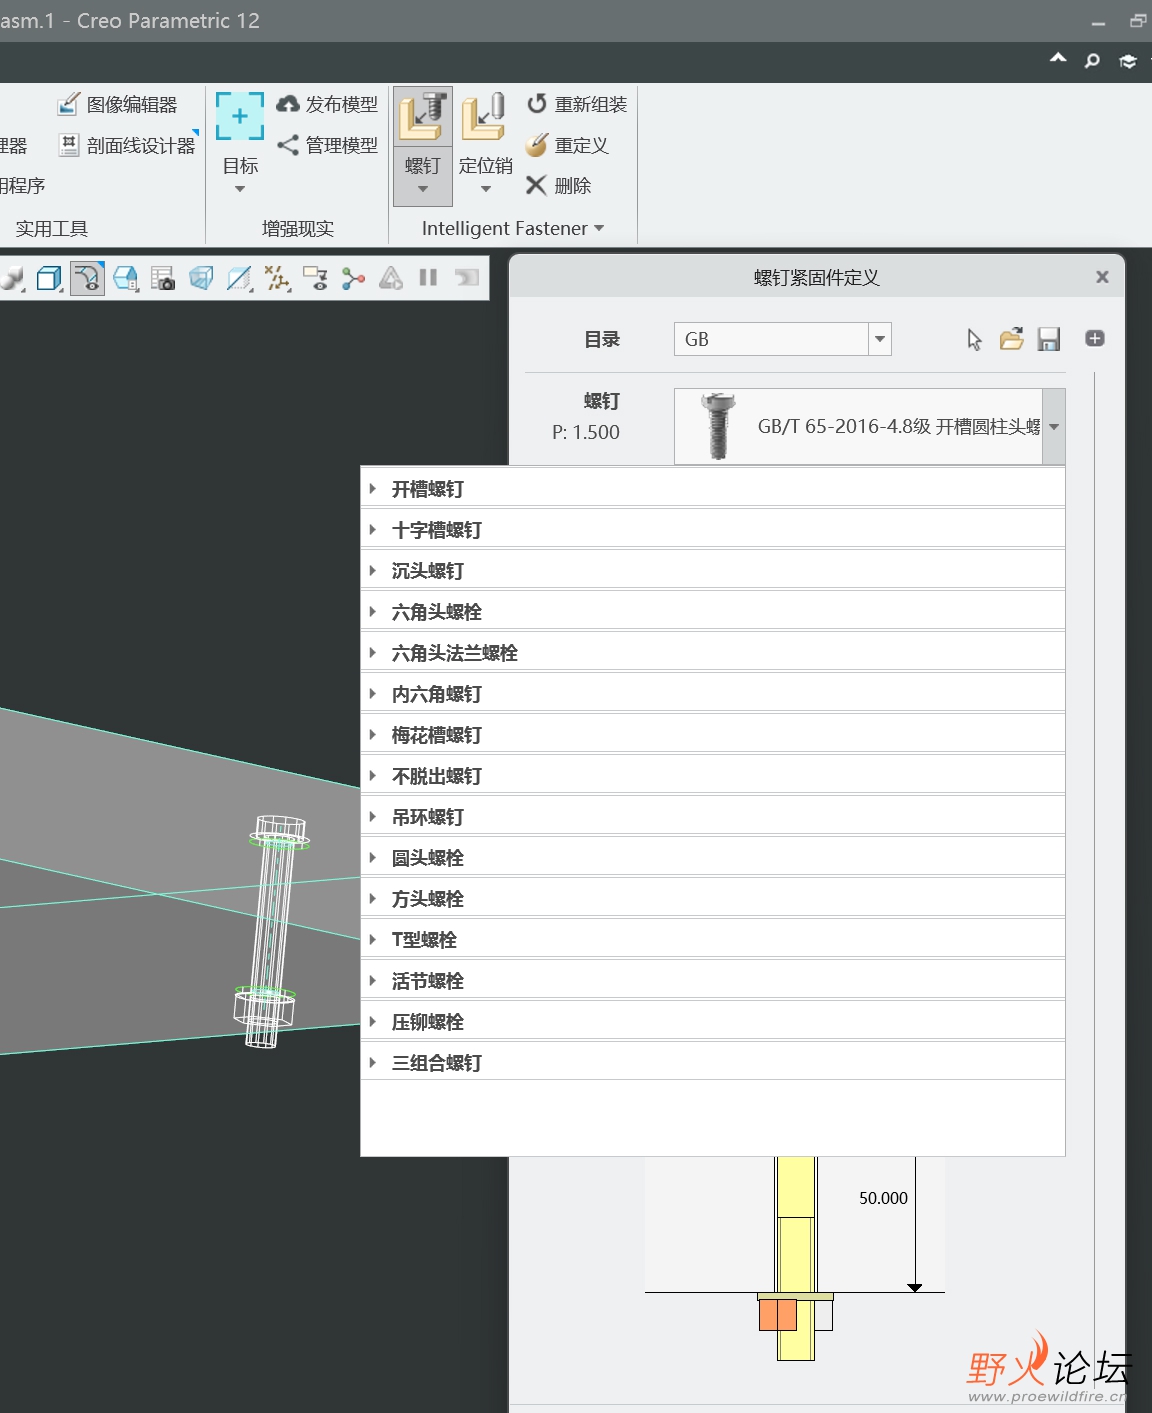Click the open folder icon in fastener dialog
1152x1413 pixels.
[1011, 339]
